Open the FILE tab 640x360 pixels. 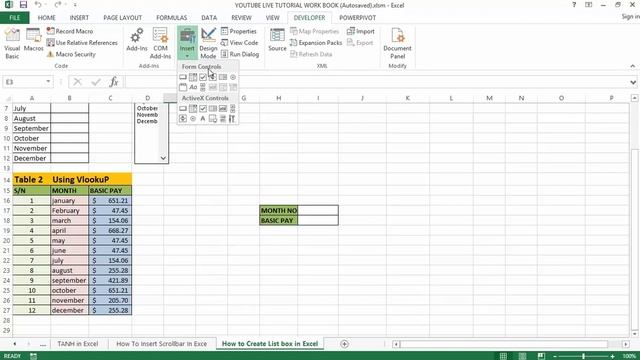(14, 18)
